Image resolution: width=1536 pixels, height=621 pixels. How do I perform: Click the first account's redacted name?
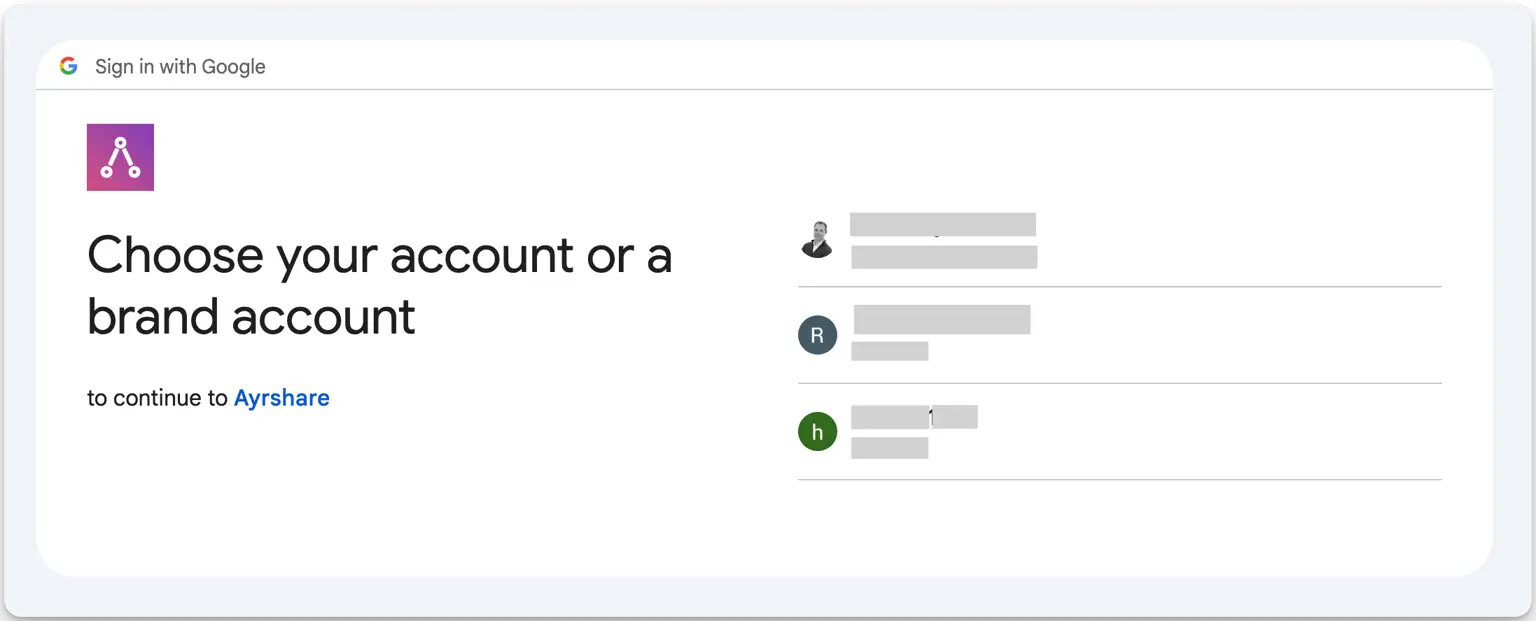(942, 225)
